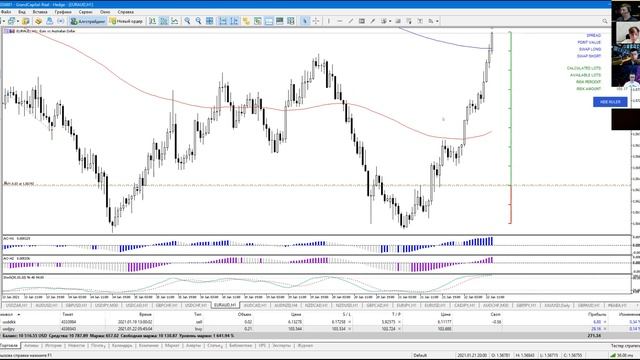Open the indicators list icon
The image size is (640, 360).
click(x=246, y=21)
